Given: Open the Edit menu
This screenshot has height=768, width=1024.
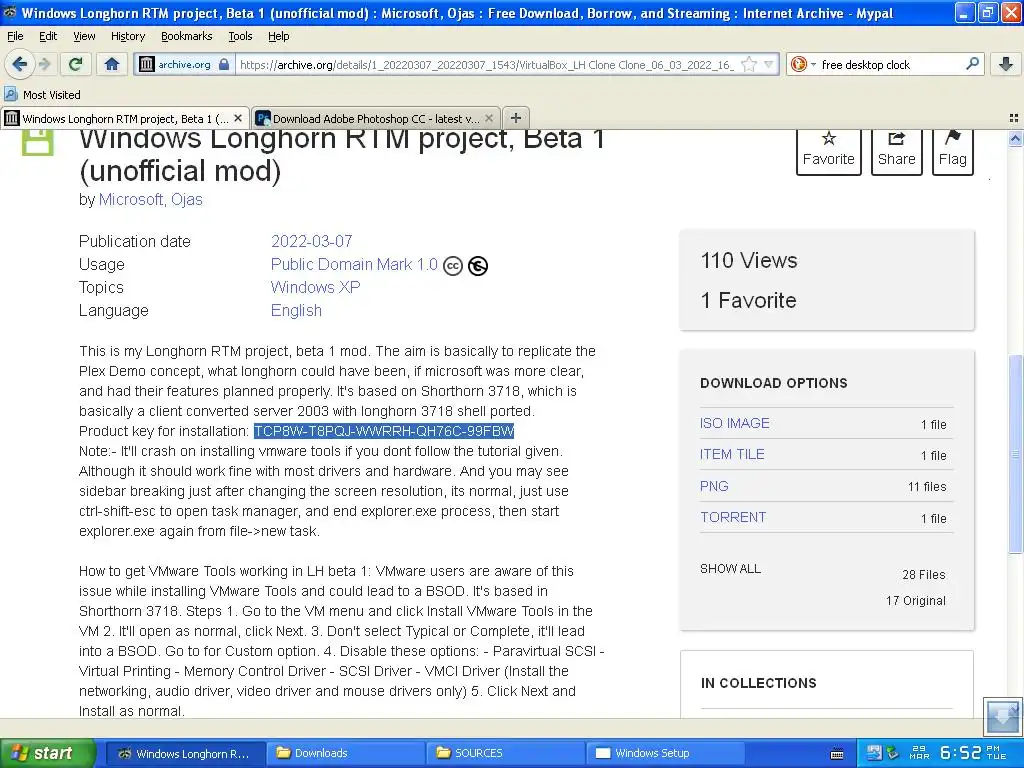Looking at the screenshot, I should tap(48, 36).
